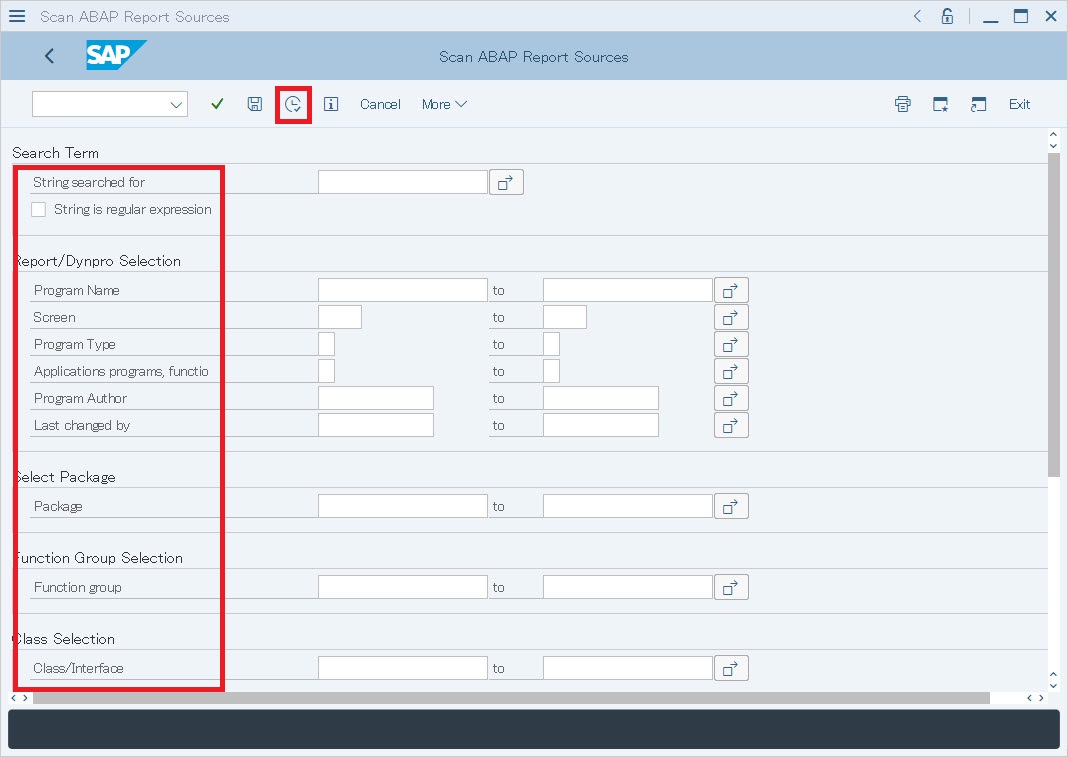Open multiple selection for Last changed by
This screenshot has height=757, width=1068.
tap(731, 425)
